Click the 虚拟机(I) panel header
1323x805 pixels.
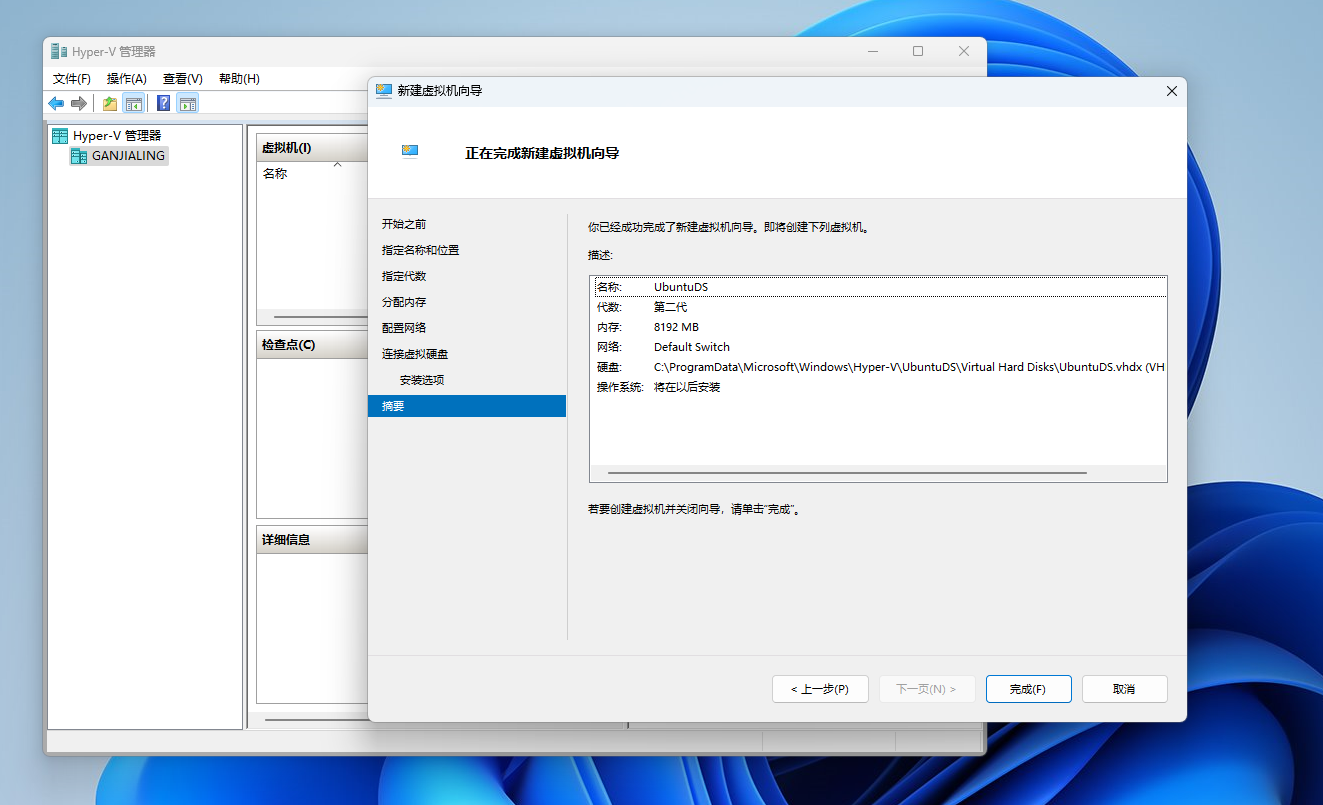(x=312, y=148)
